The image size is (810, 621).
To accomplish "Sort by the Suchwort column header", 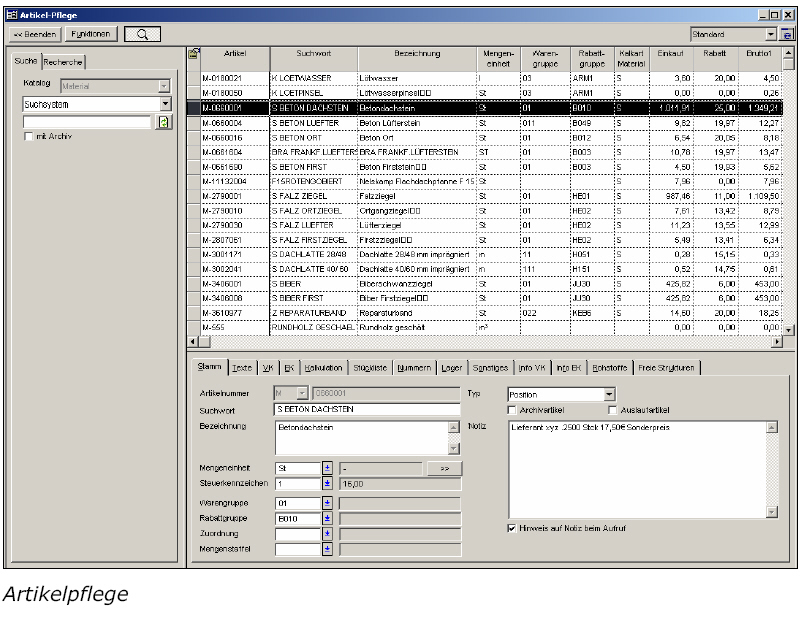I will tap(314, 59).
